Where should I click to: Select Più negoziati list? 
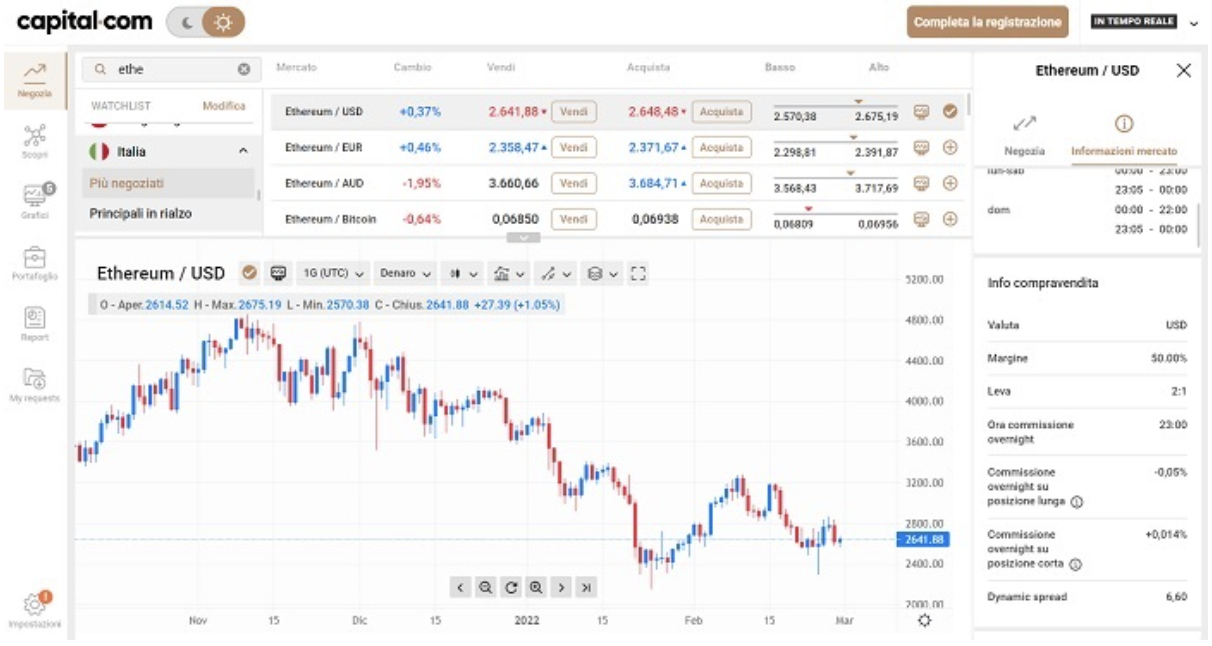(x=168, y=184)
